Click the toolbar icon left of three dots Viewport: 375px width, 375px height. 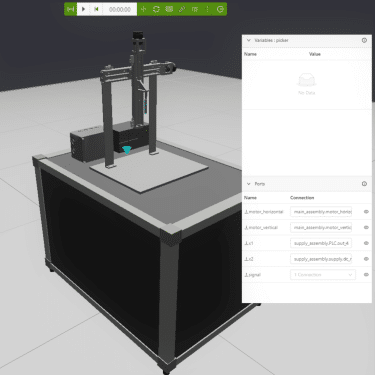click(195, 9)
